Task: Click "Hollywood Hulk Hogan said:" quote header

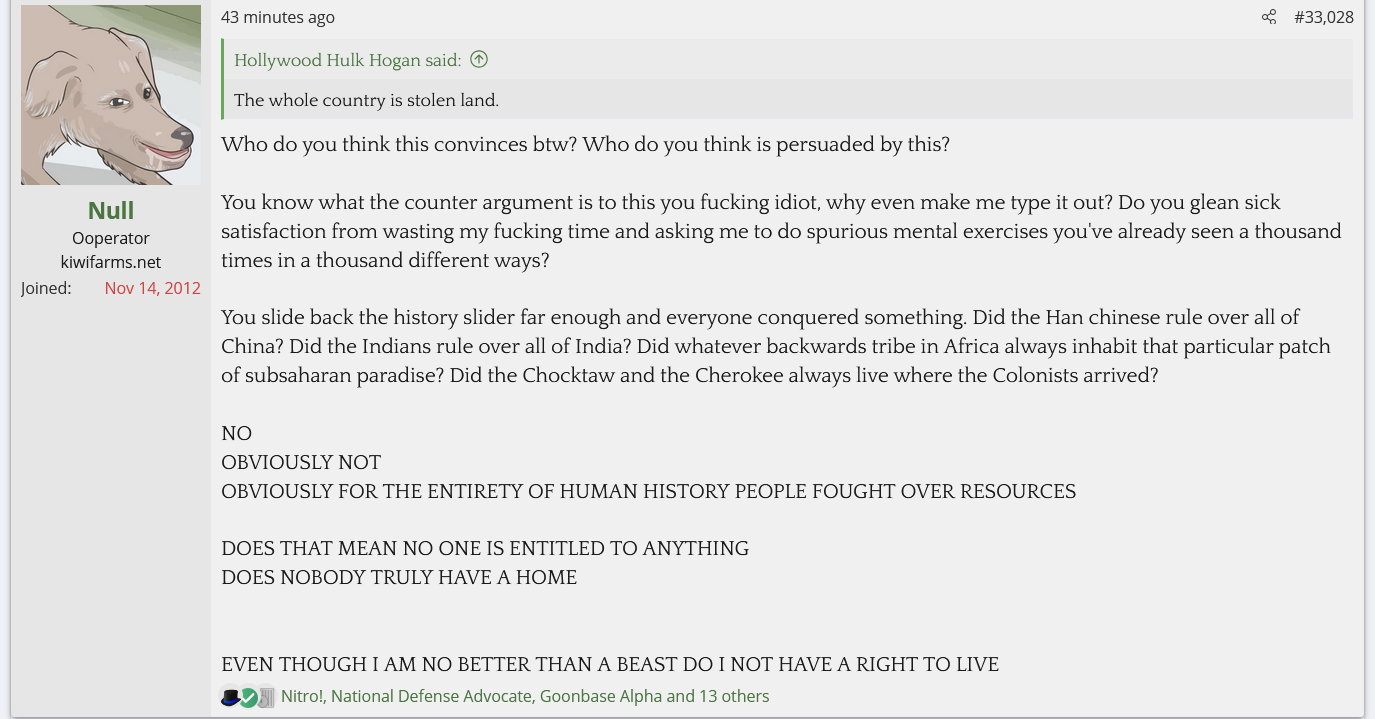Action: coord(347,60)
